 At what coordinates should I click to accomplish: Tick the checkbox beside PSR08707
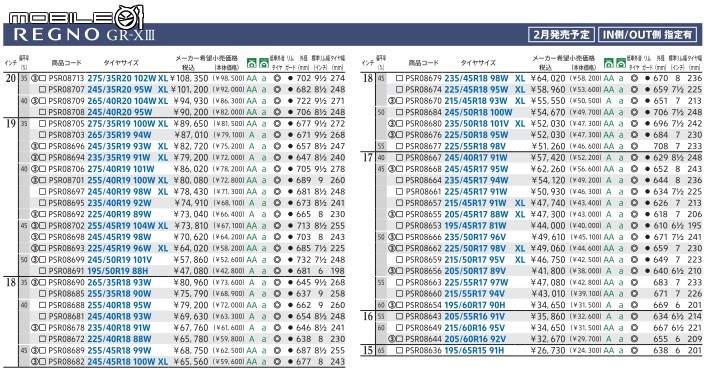(x=43, y=89)
